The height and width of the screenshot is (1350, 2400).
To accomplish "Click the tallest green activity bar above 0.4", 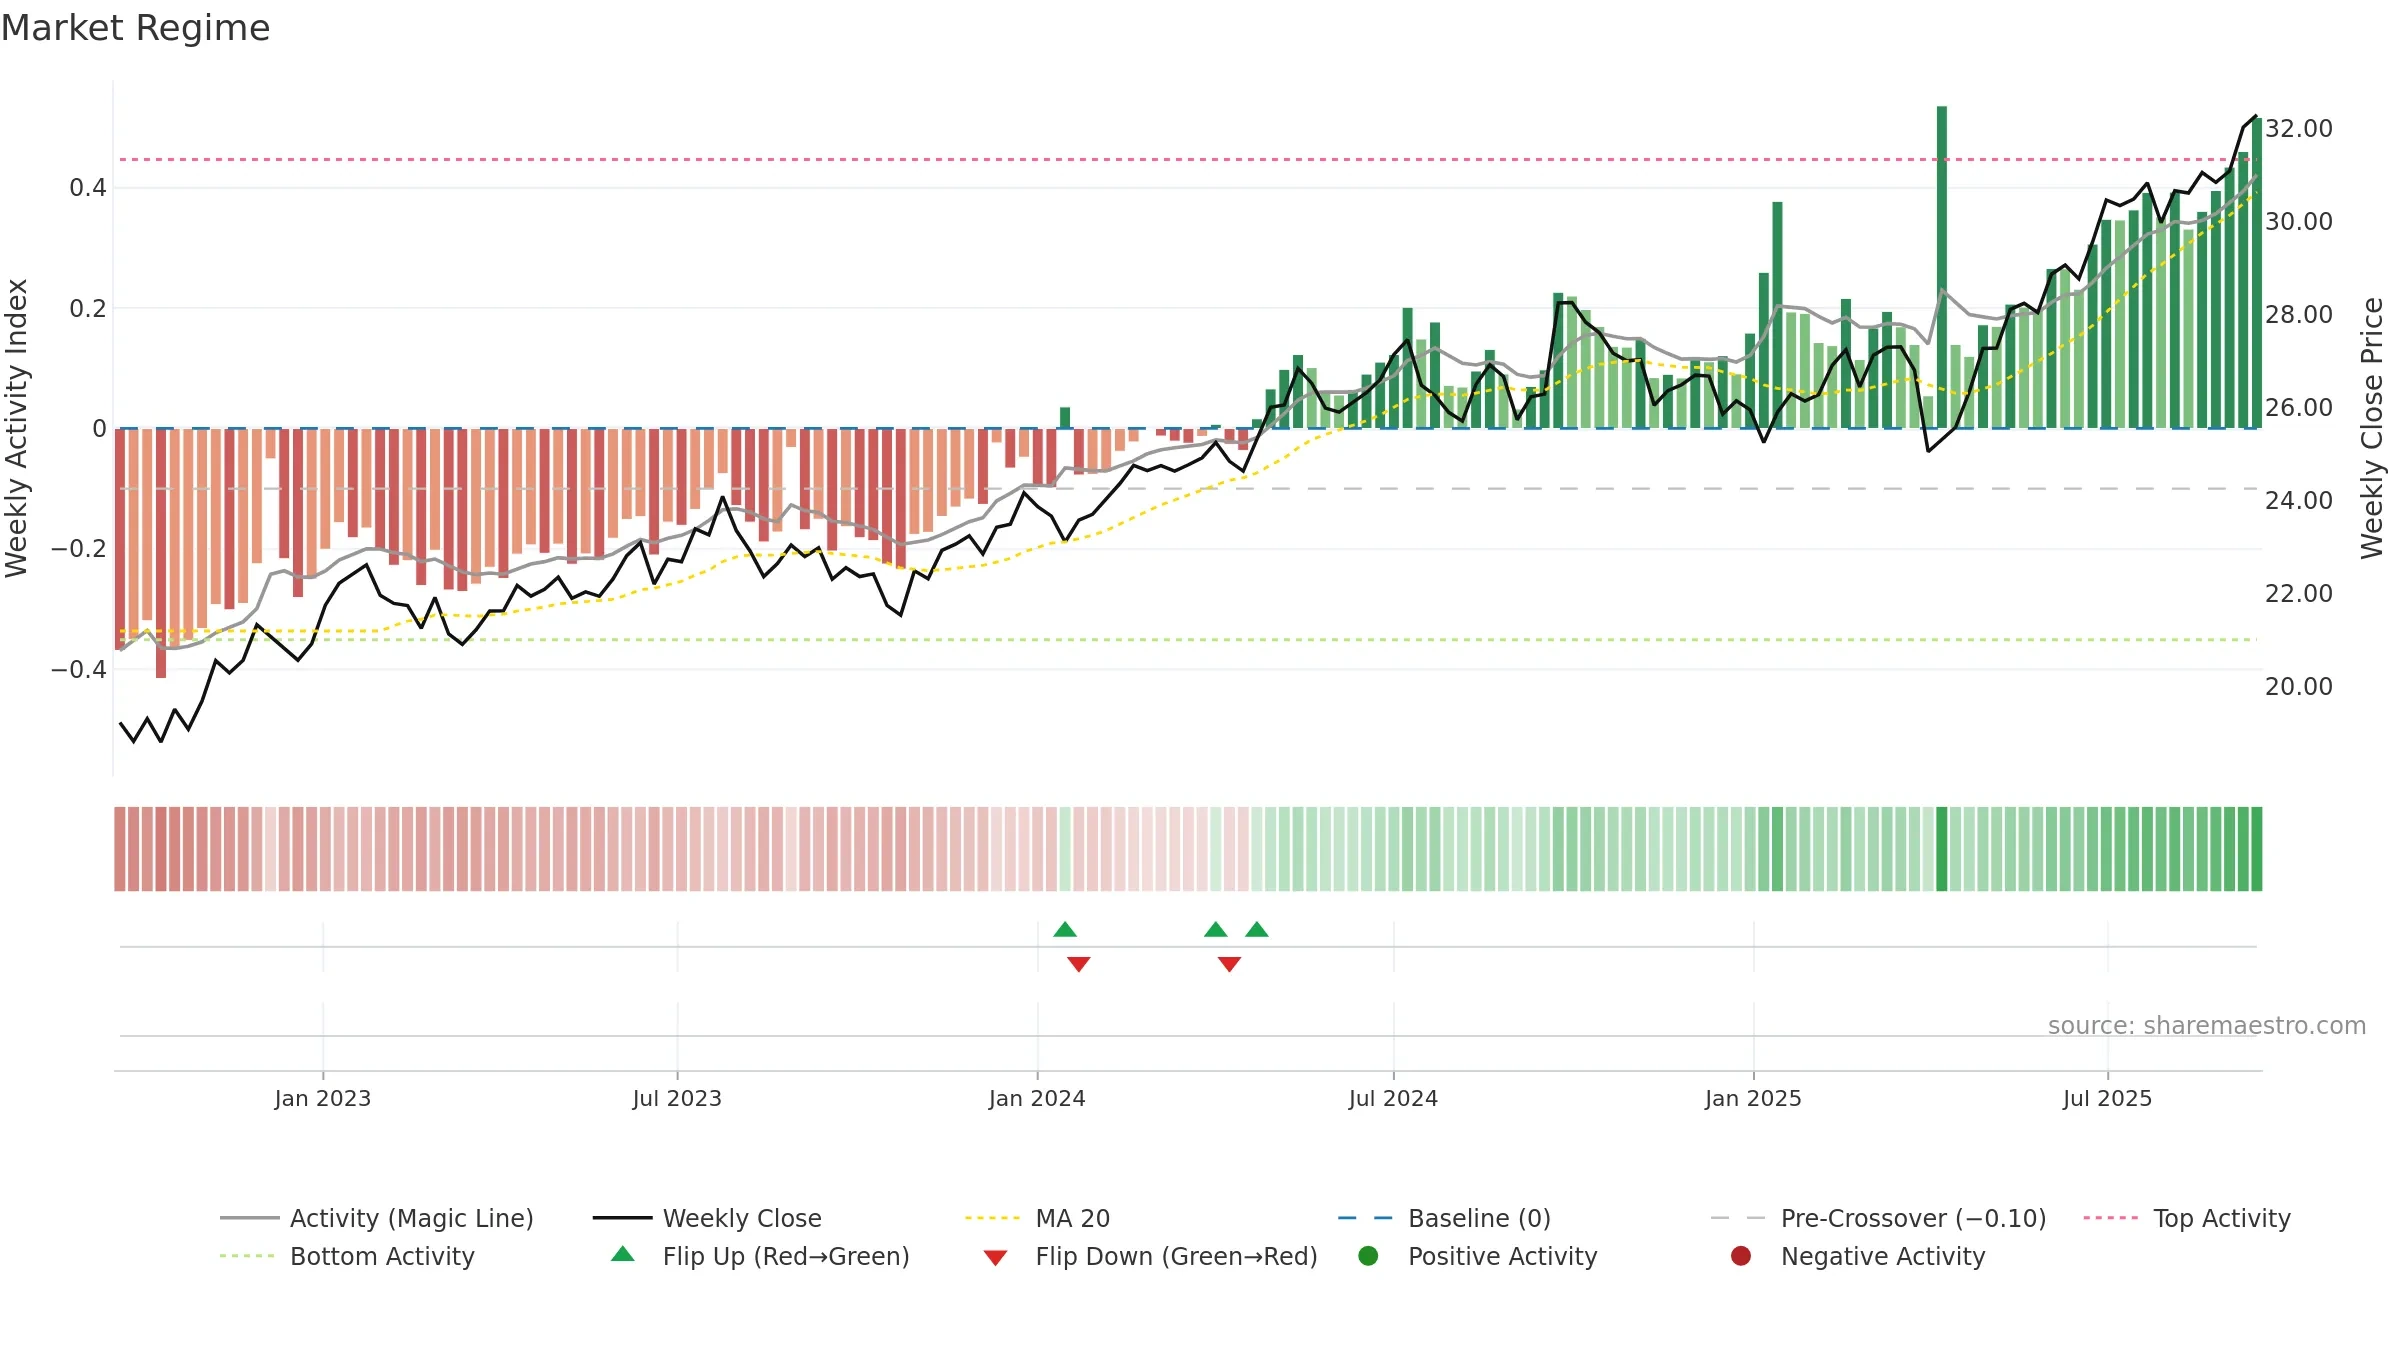I will (x=1942, y=267).
